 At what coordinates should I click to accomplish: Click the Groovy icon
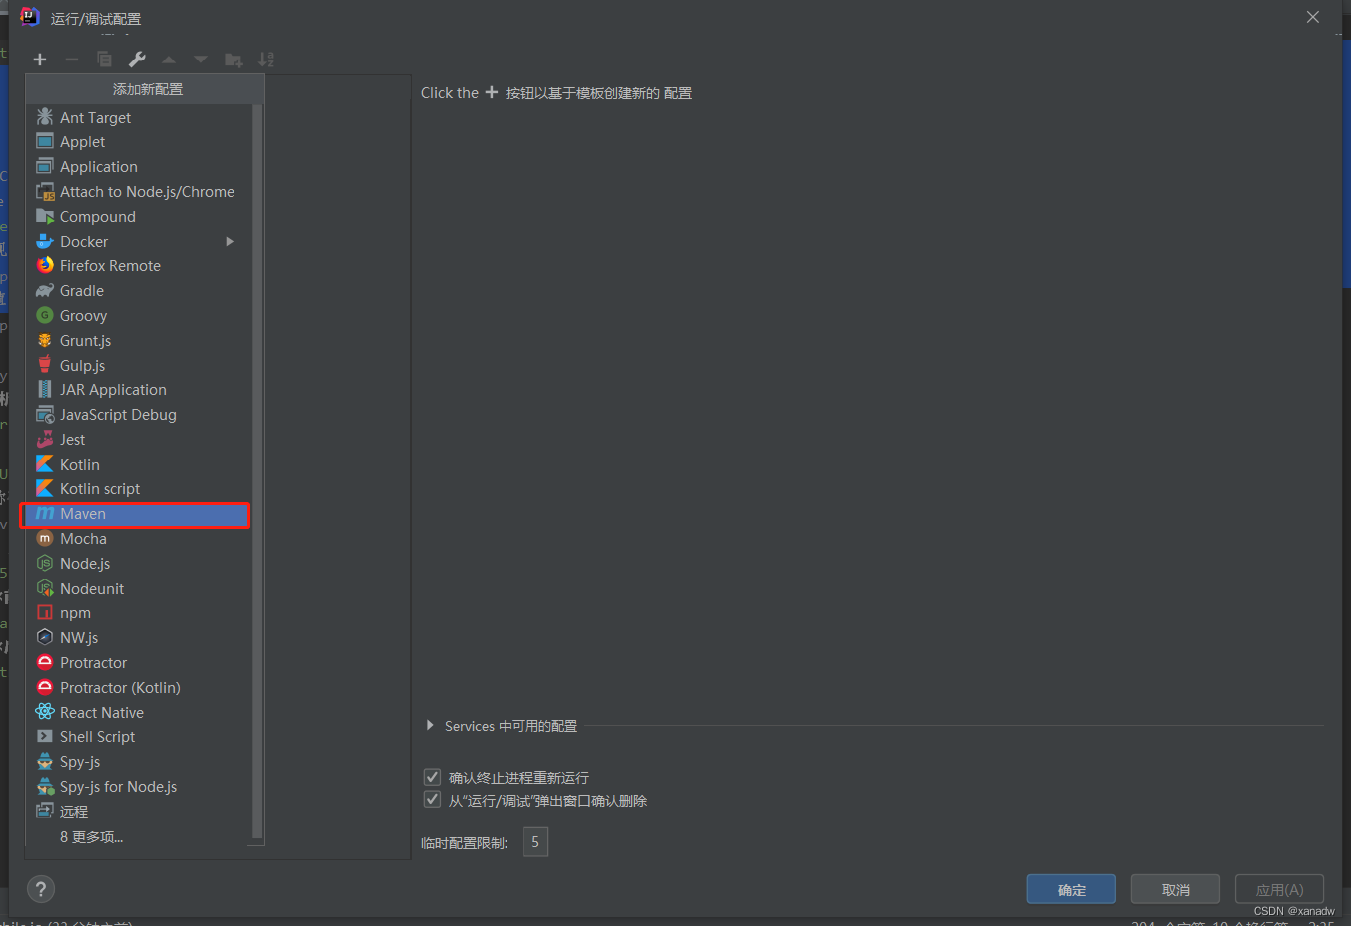tap(45, 315)
